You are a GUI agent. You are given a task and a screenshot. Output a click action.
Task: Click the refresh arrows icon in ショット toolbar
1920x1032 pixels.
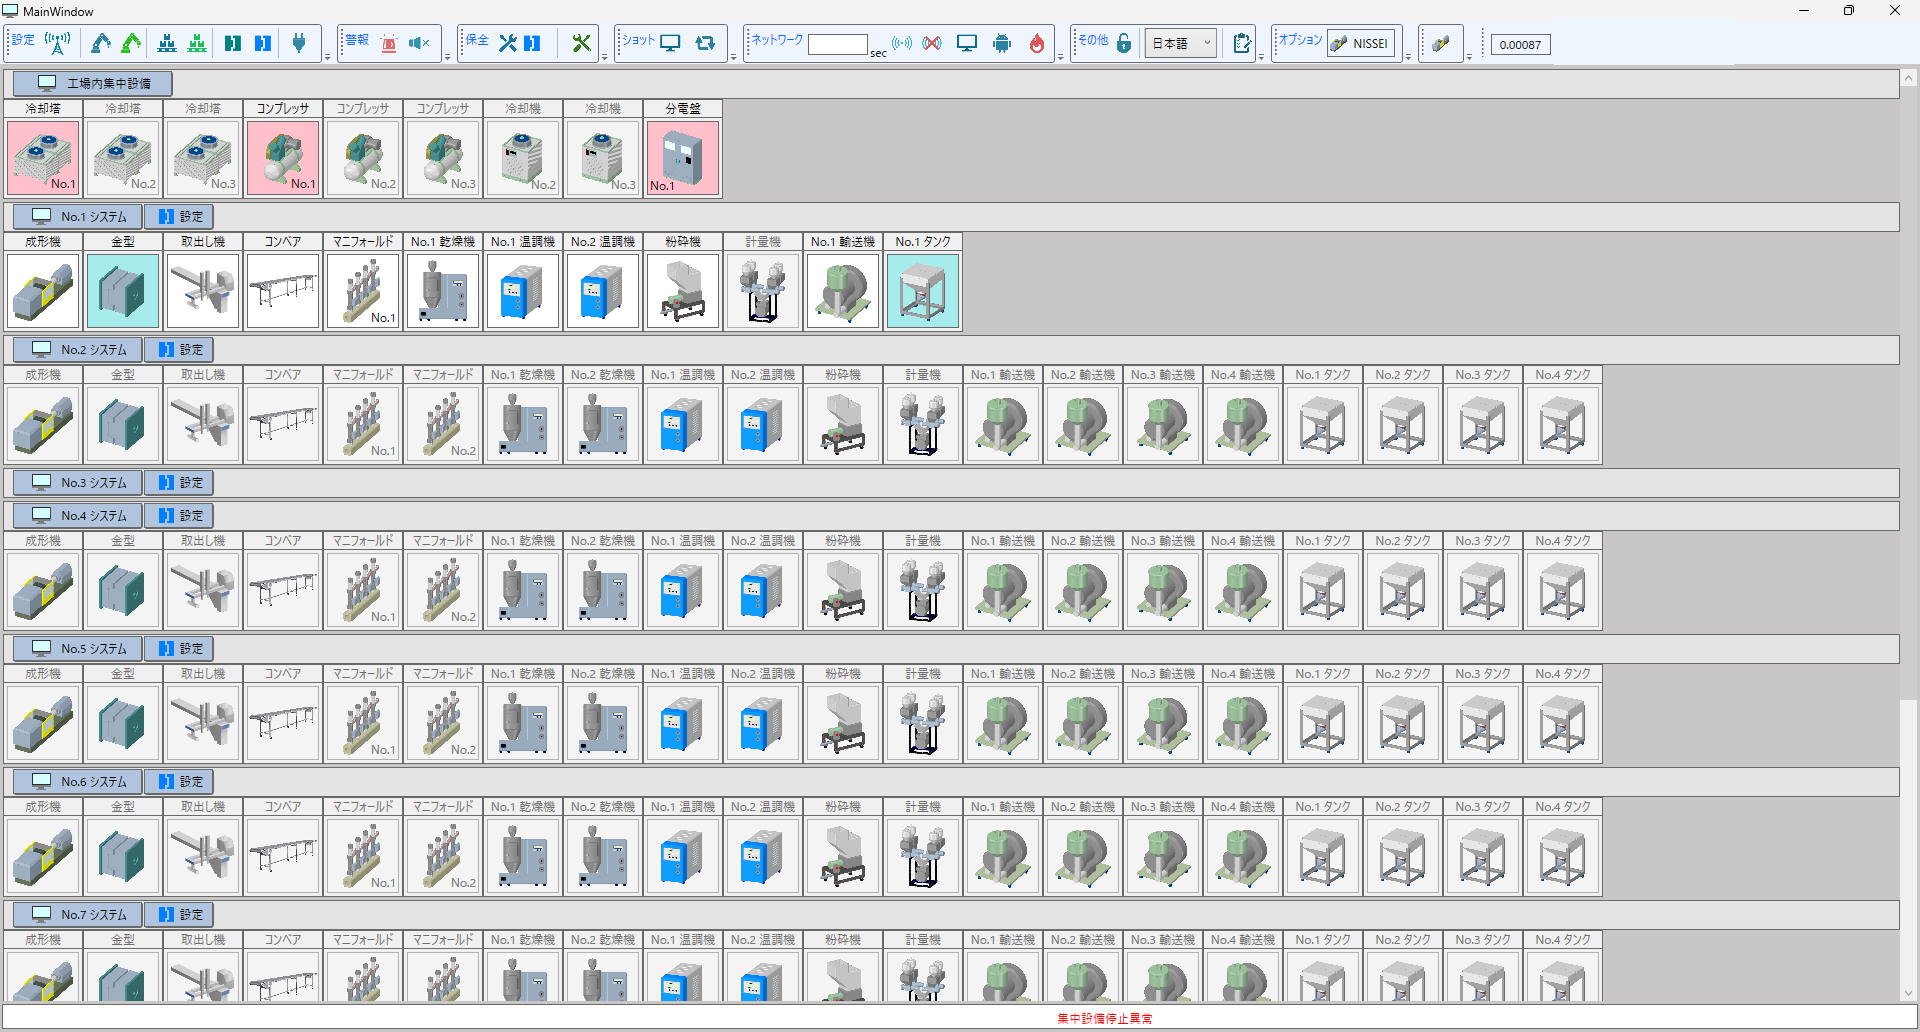click(706, 43)
